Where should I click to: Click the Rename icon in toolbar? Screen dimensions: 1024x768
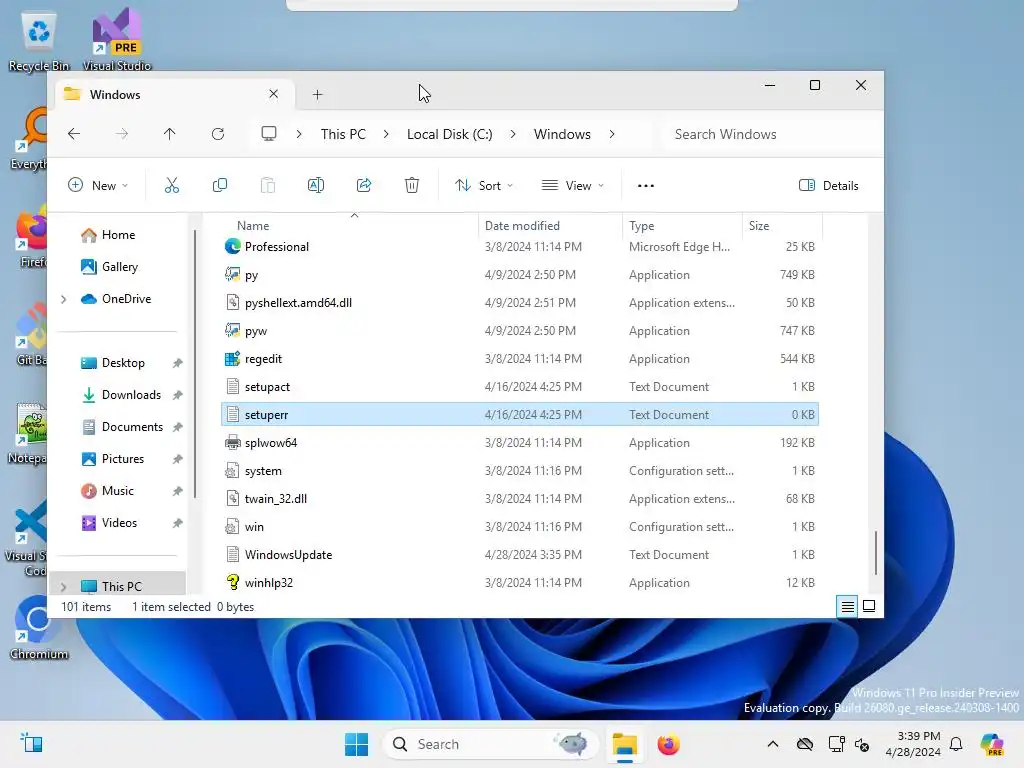[315, 185]
